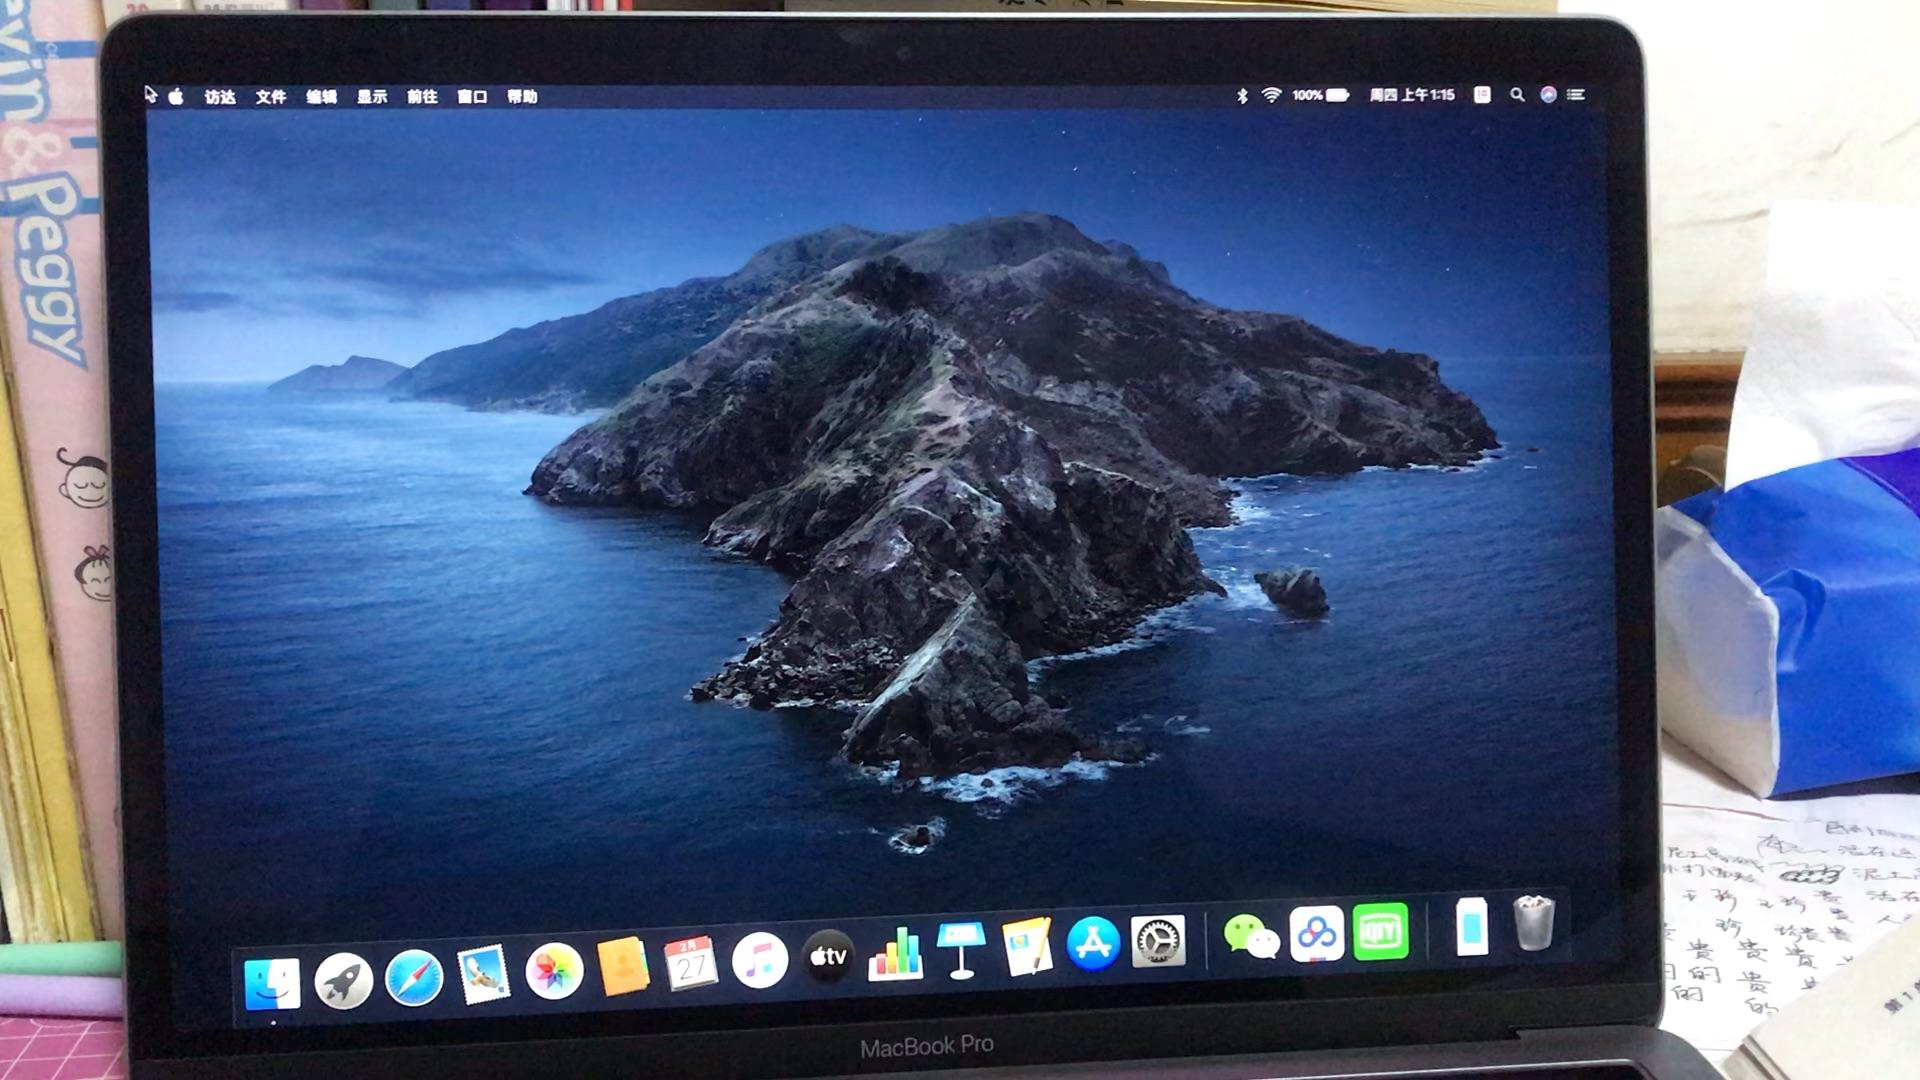1920x1080 pixels.
Task: Open the 100% battery status menu
Action: 1320,95
